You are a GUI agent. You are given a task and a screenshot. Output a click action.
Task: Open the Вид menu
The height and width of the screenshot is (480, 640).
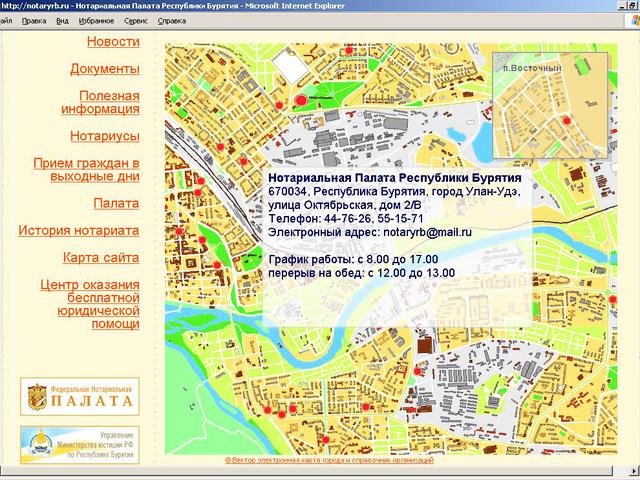tap(63, 20)
